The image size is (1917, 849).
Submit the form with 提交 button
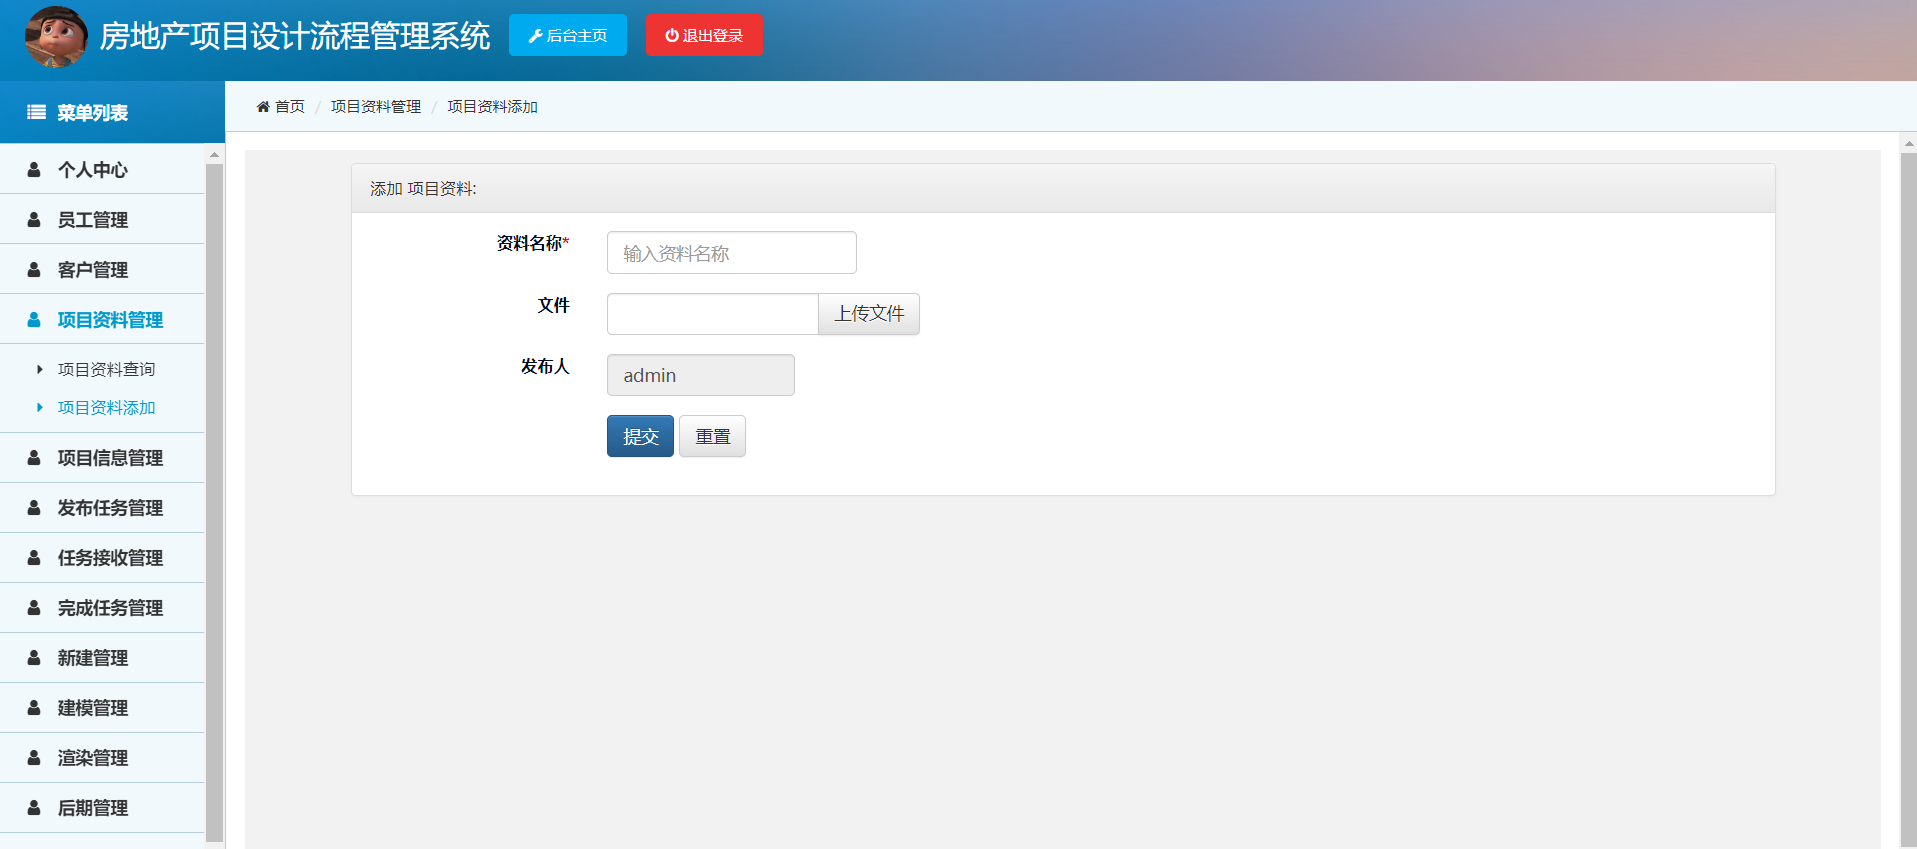tap(640, 436)
